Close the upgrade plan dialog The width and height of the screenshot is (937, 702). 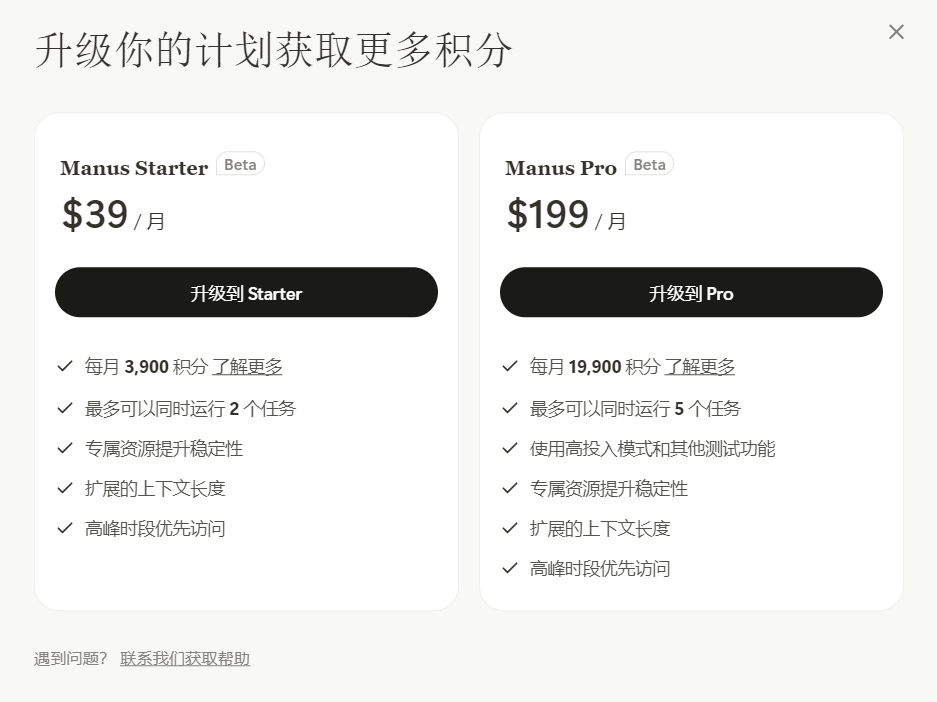coord(896,32)
